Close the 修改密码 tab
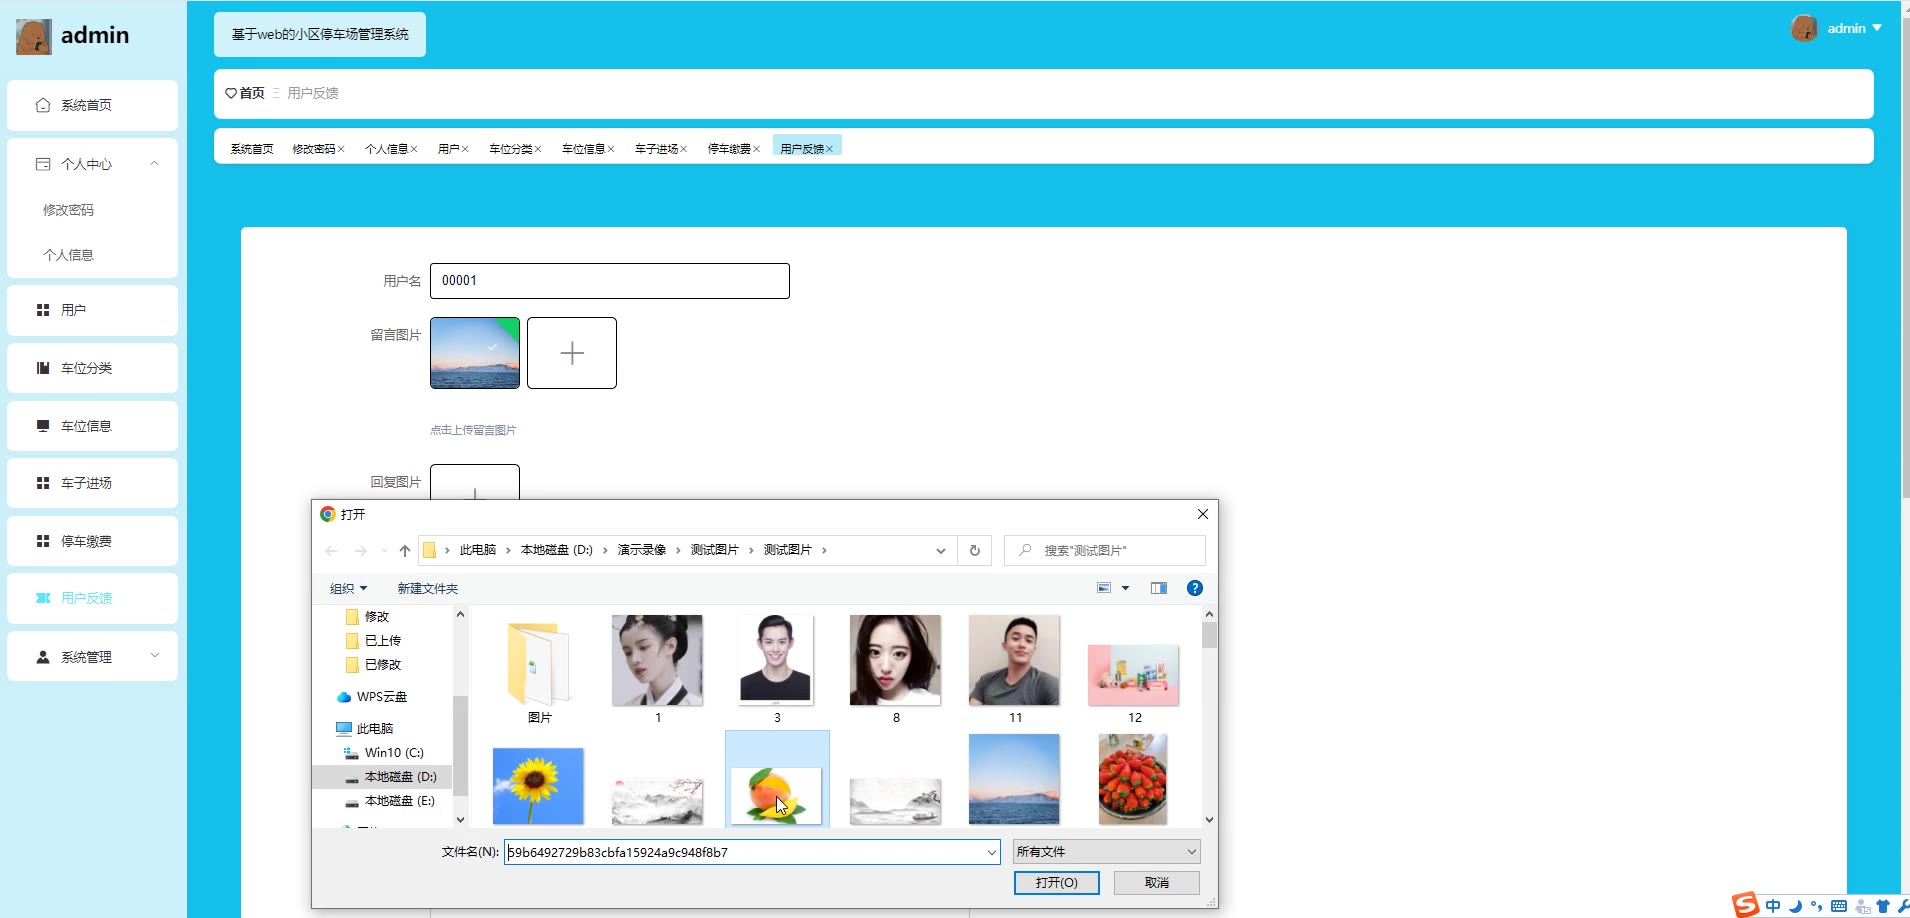 [341, 149]
